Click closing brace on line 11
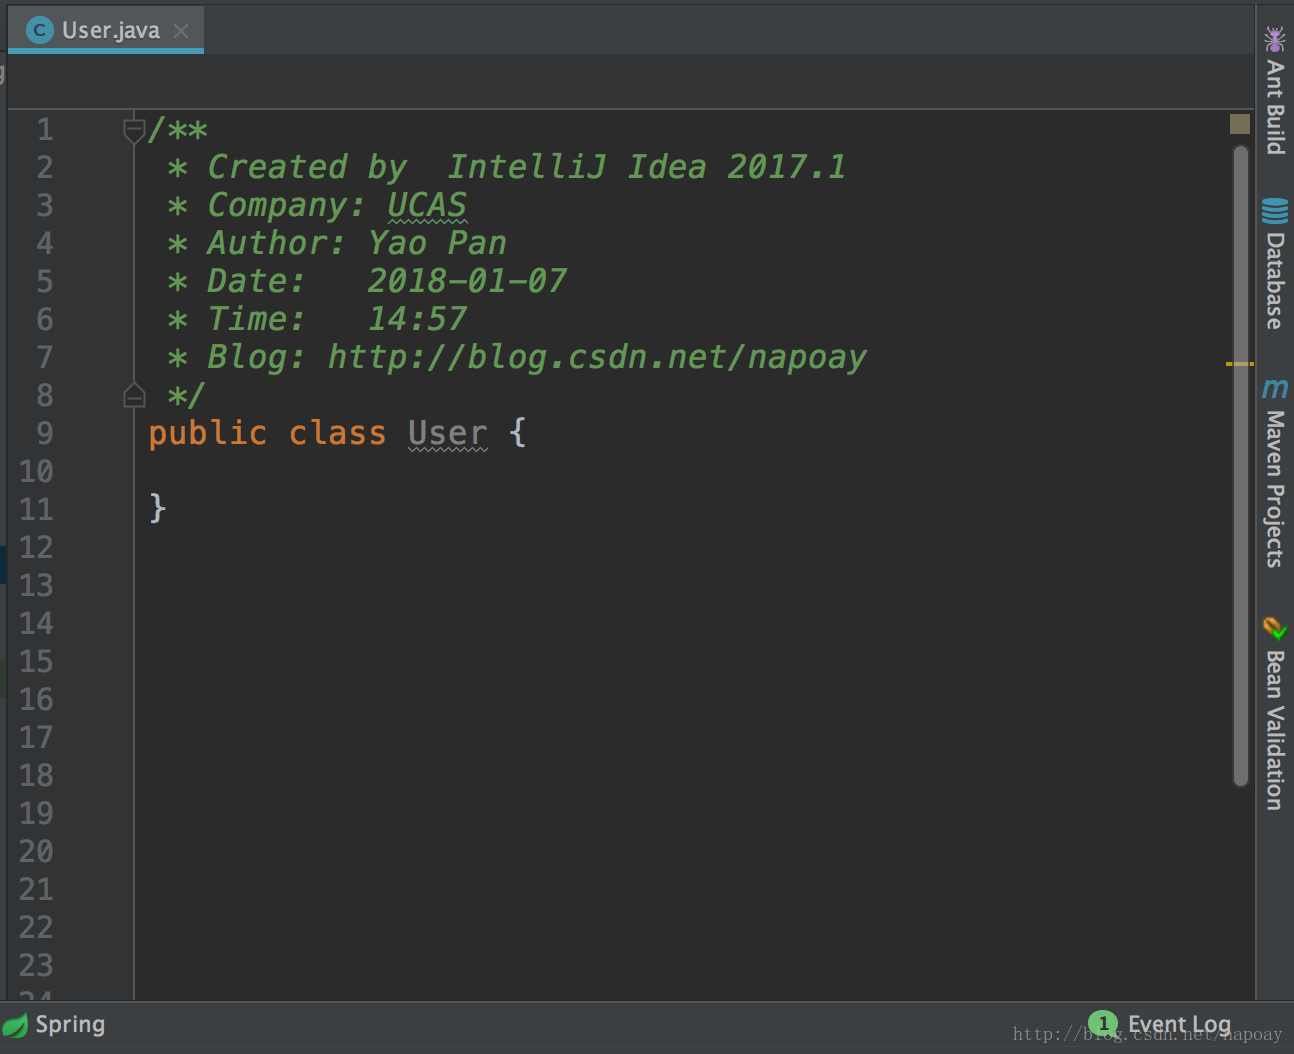 tap(157, 509)
